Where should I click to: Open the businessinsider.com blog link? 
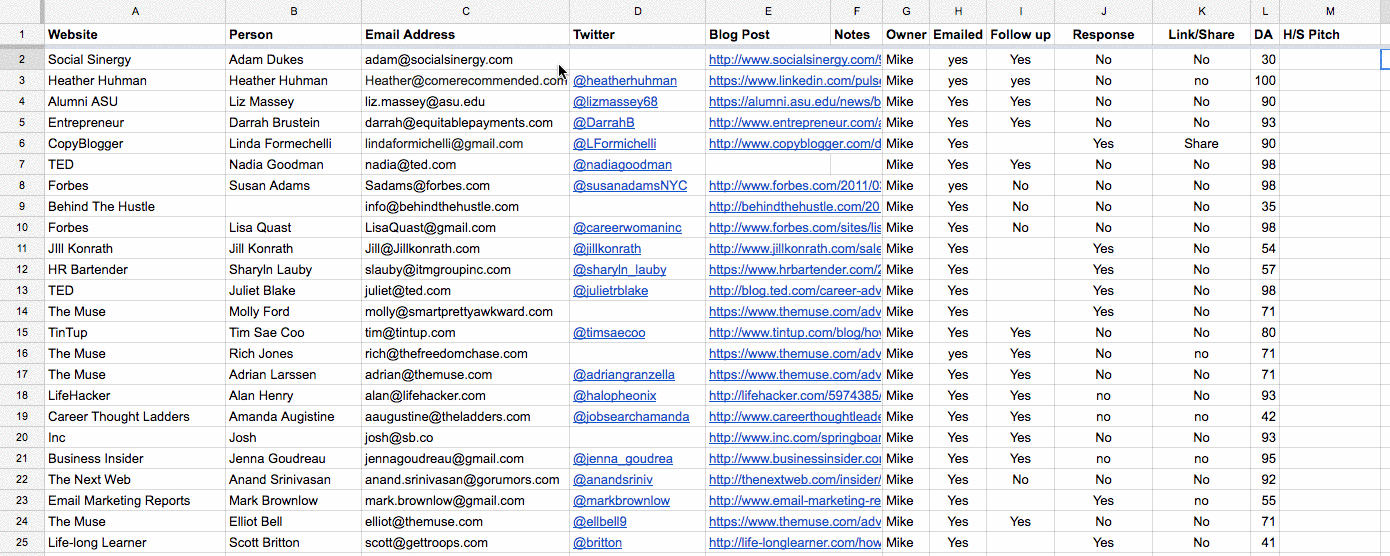[794, 459]
